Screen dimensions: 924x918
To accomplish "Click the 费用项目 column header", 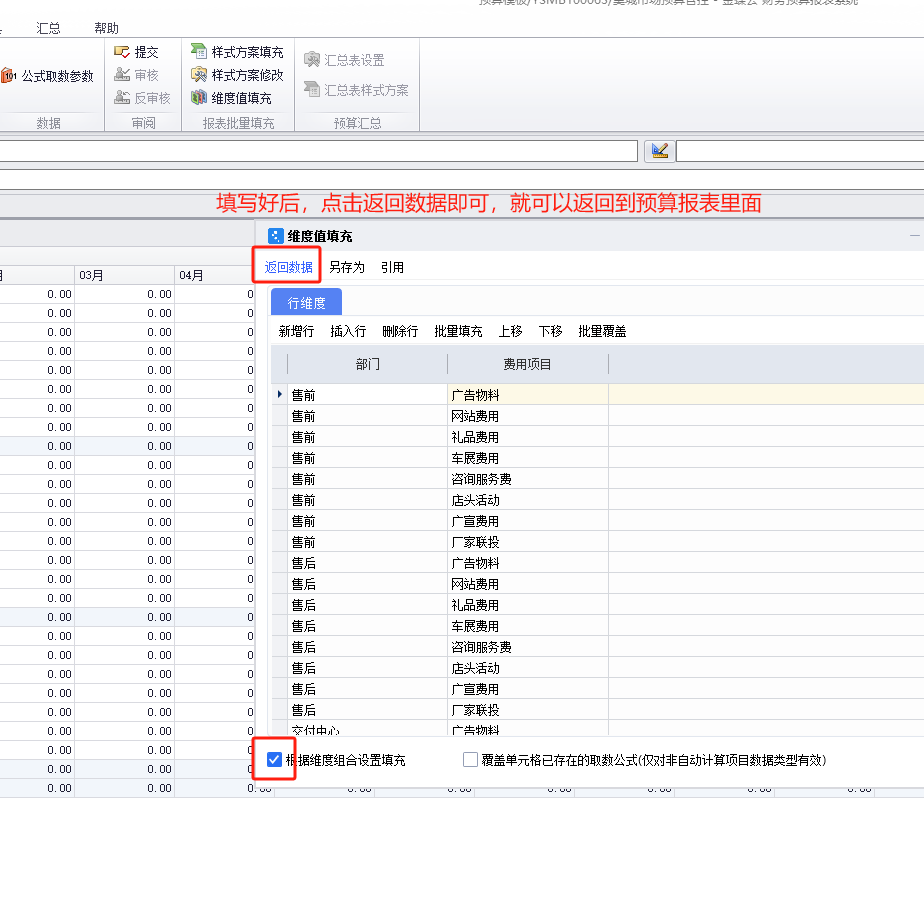I will [x=527, y=364].
